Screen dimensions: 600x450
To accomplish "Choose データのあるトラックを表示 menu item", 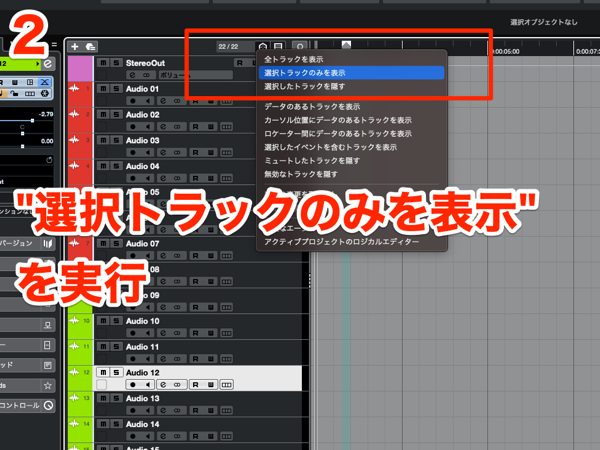I will (351, 106).
